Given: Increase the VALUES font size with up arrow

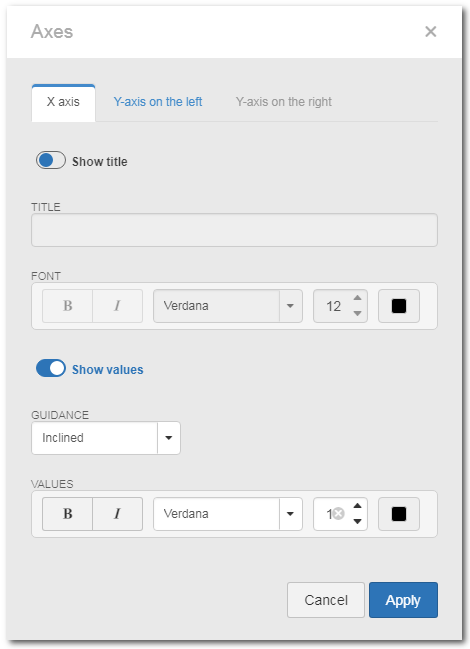Looking at the screenshot, I should pyautogui.click(x=357, y=505).
